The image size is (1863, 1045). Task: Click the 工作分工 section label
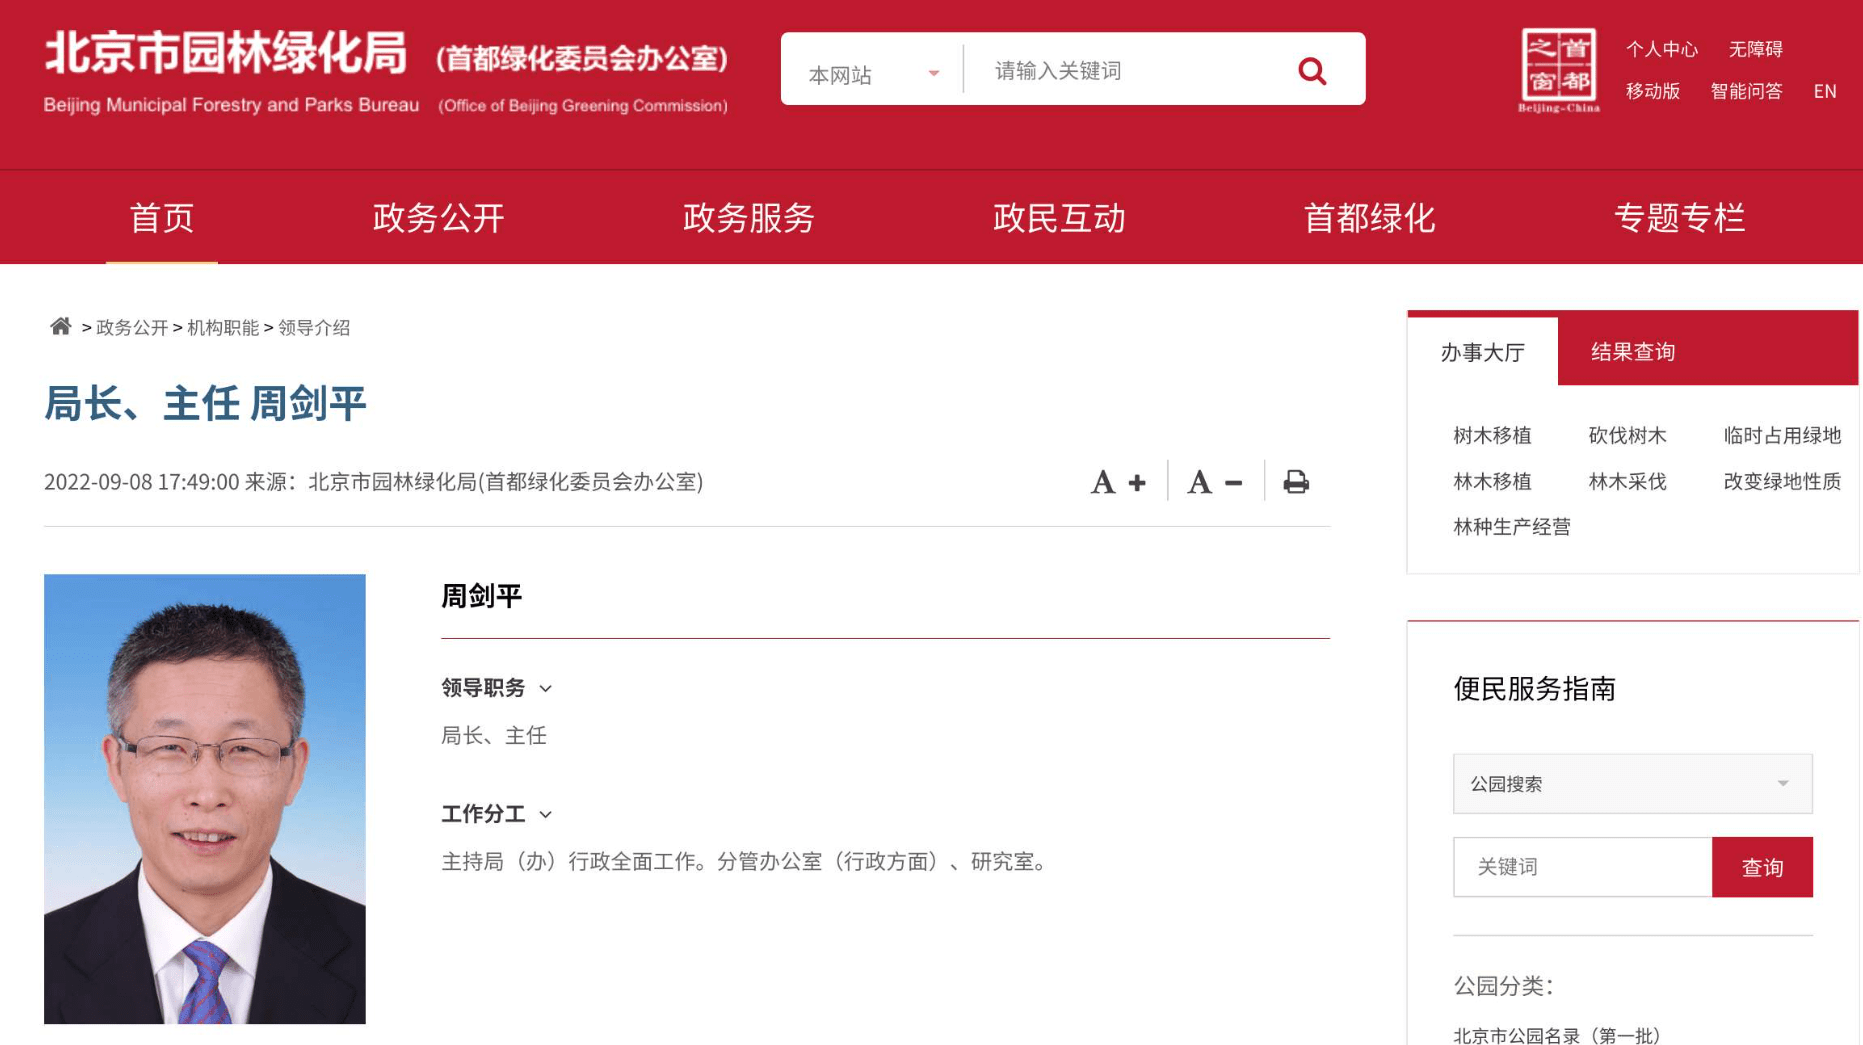pos(483,814)
